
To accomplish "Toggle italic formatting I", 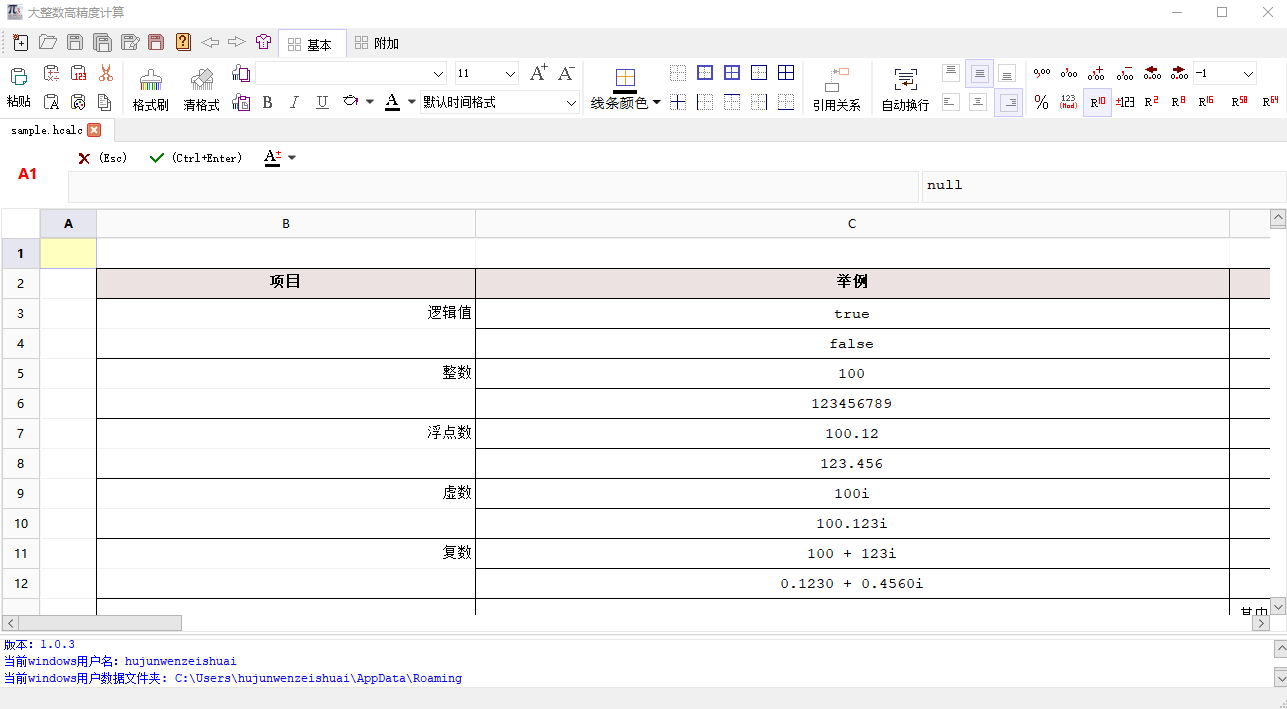I will point(294,102).
